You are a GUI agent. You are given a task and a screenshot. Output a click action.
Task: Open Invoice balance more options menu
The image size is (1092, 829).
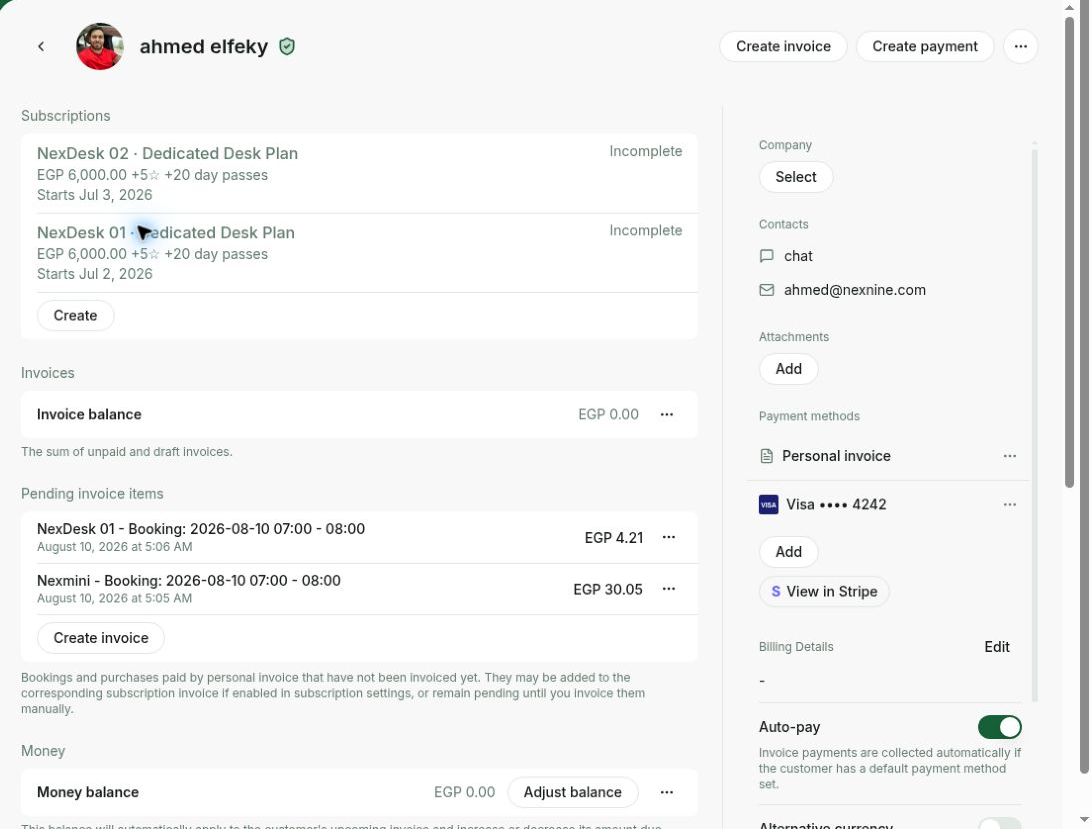pyautogui.click(x=666, y=414)
